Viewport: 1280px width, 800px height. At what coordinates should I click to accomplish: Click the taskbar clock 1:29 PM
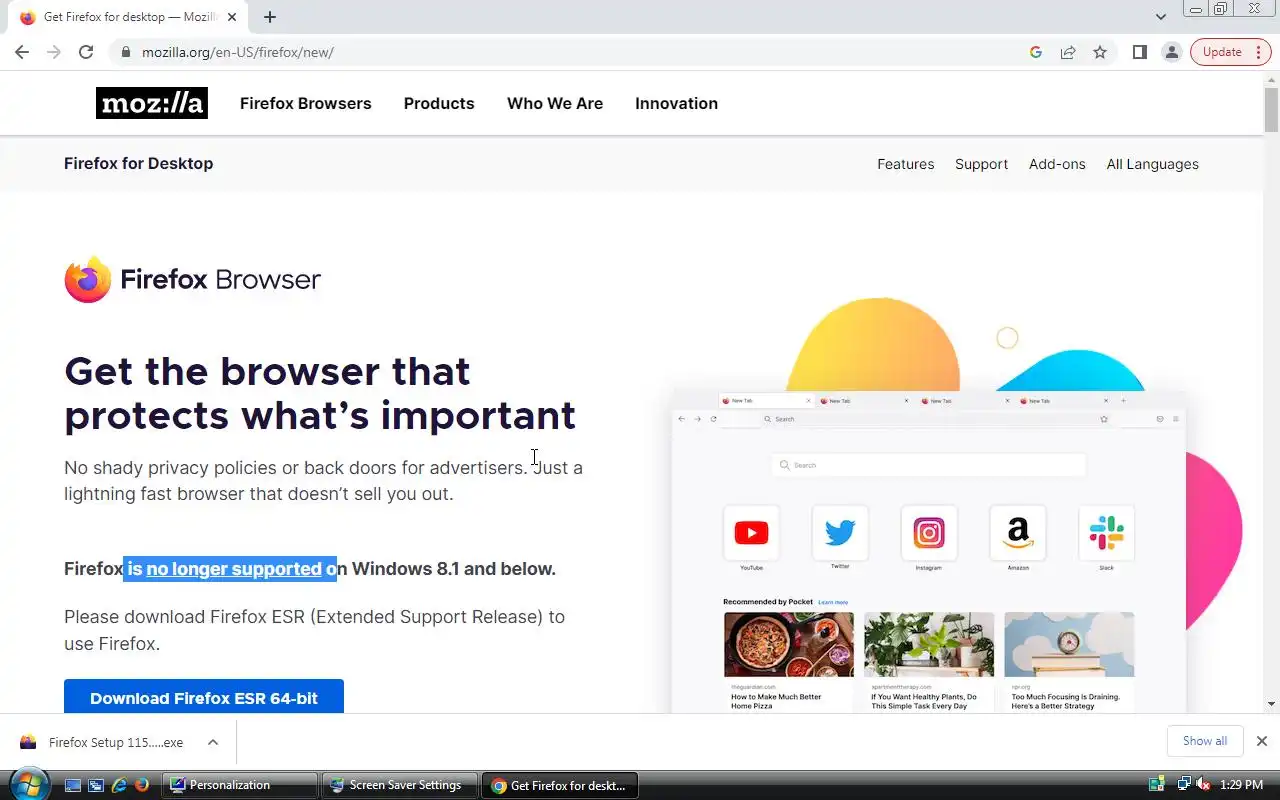pos(1241,785)
